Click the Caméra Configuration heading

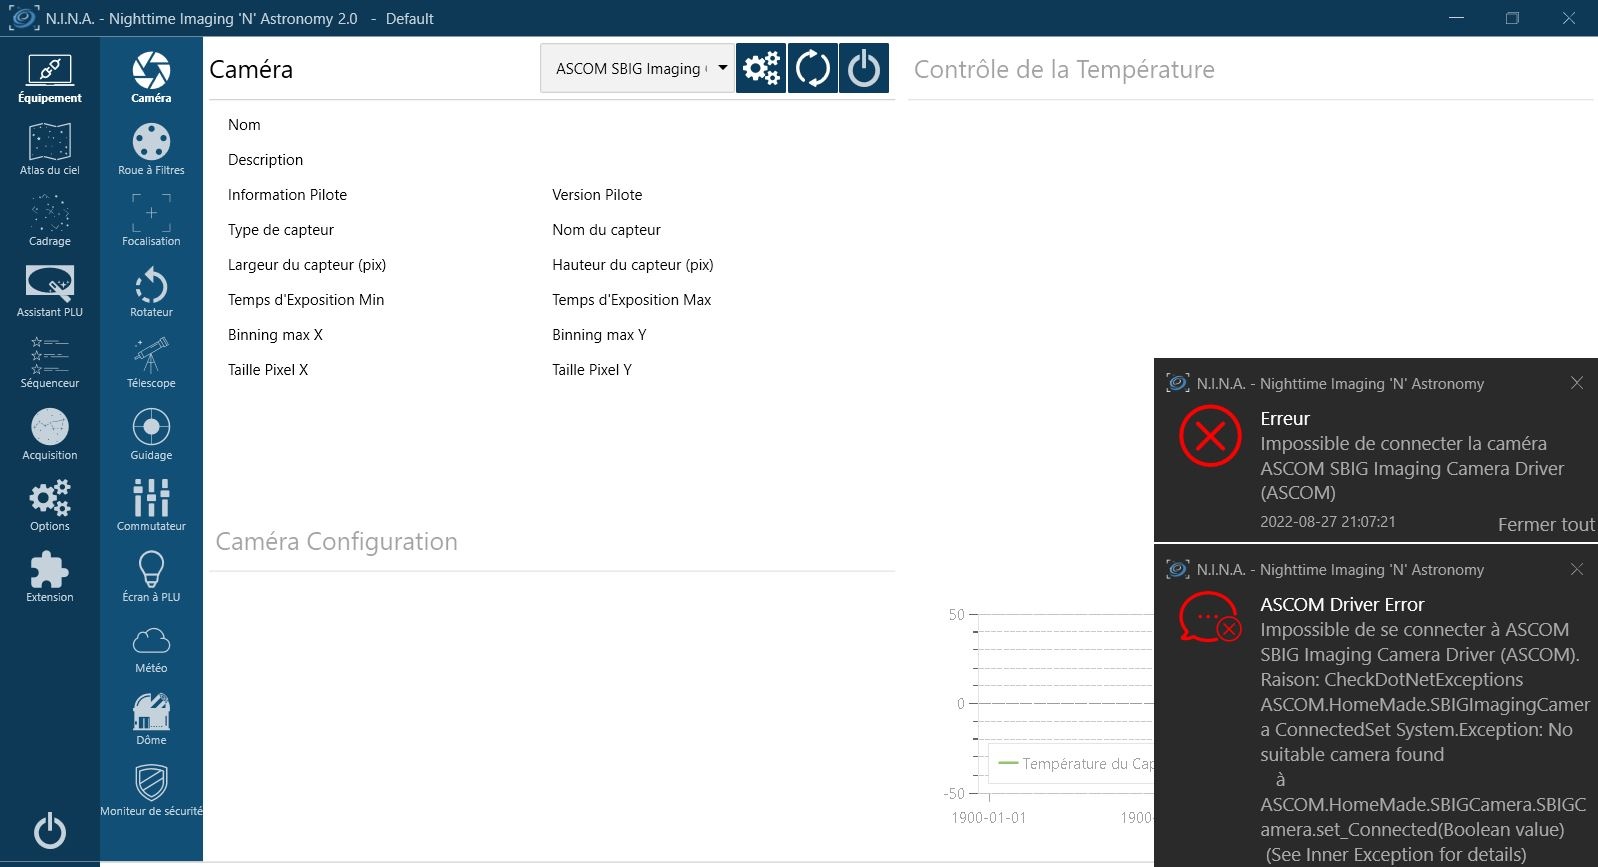[337, 541]
